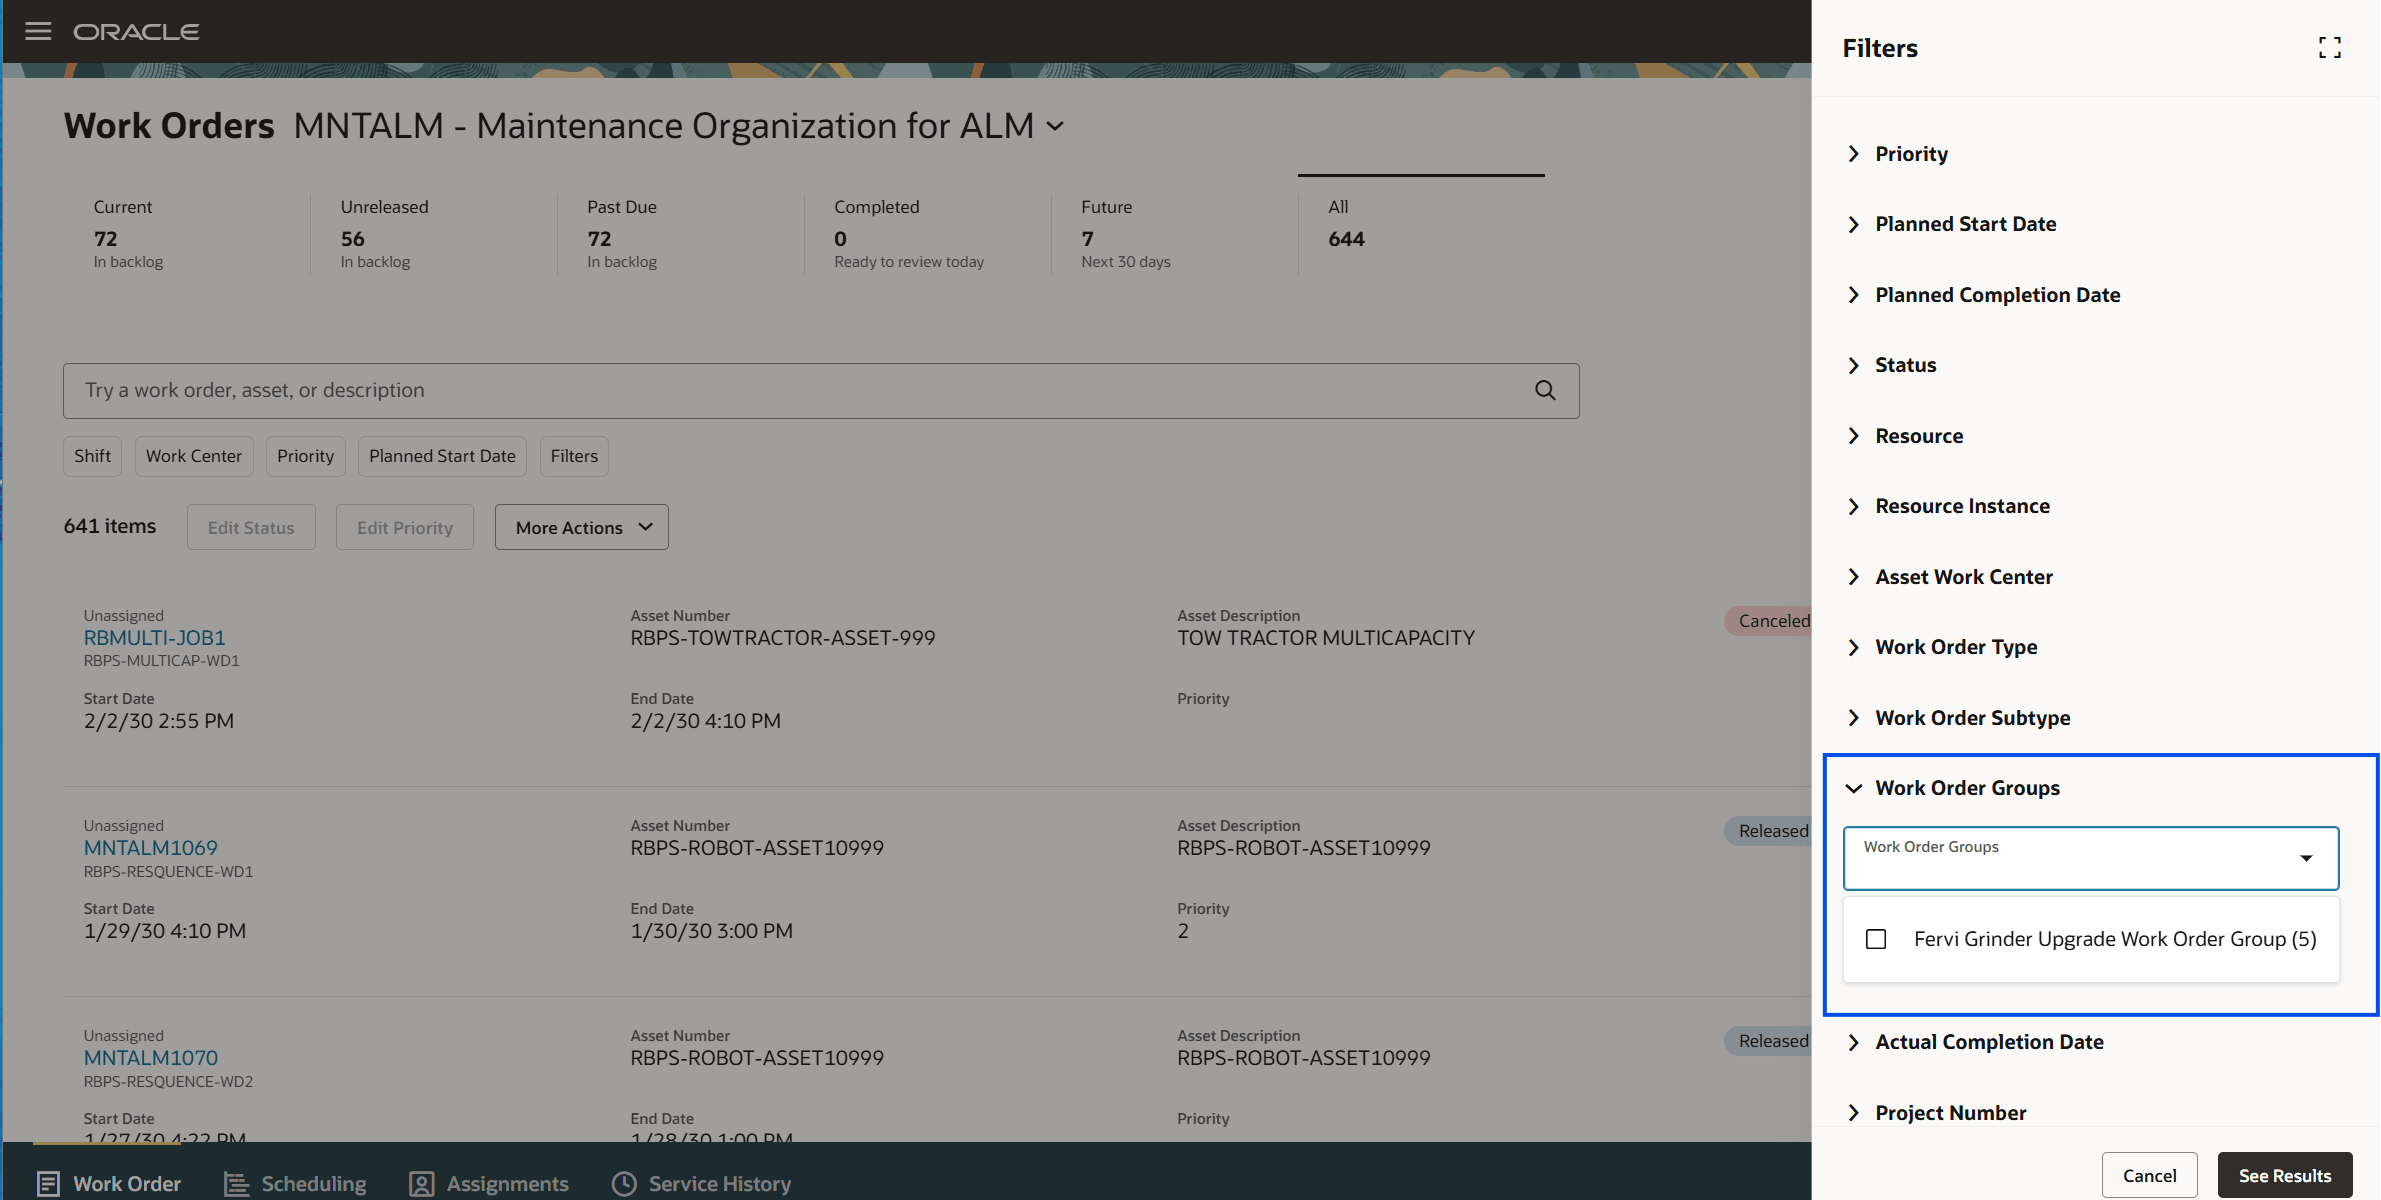The height and width of the screenshot is (1200, 2381).
Task: Open the organization switcher chevron
Action: 1055,127
